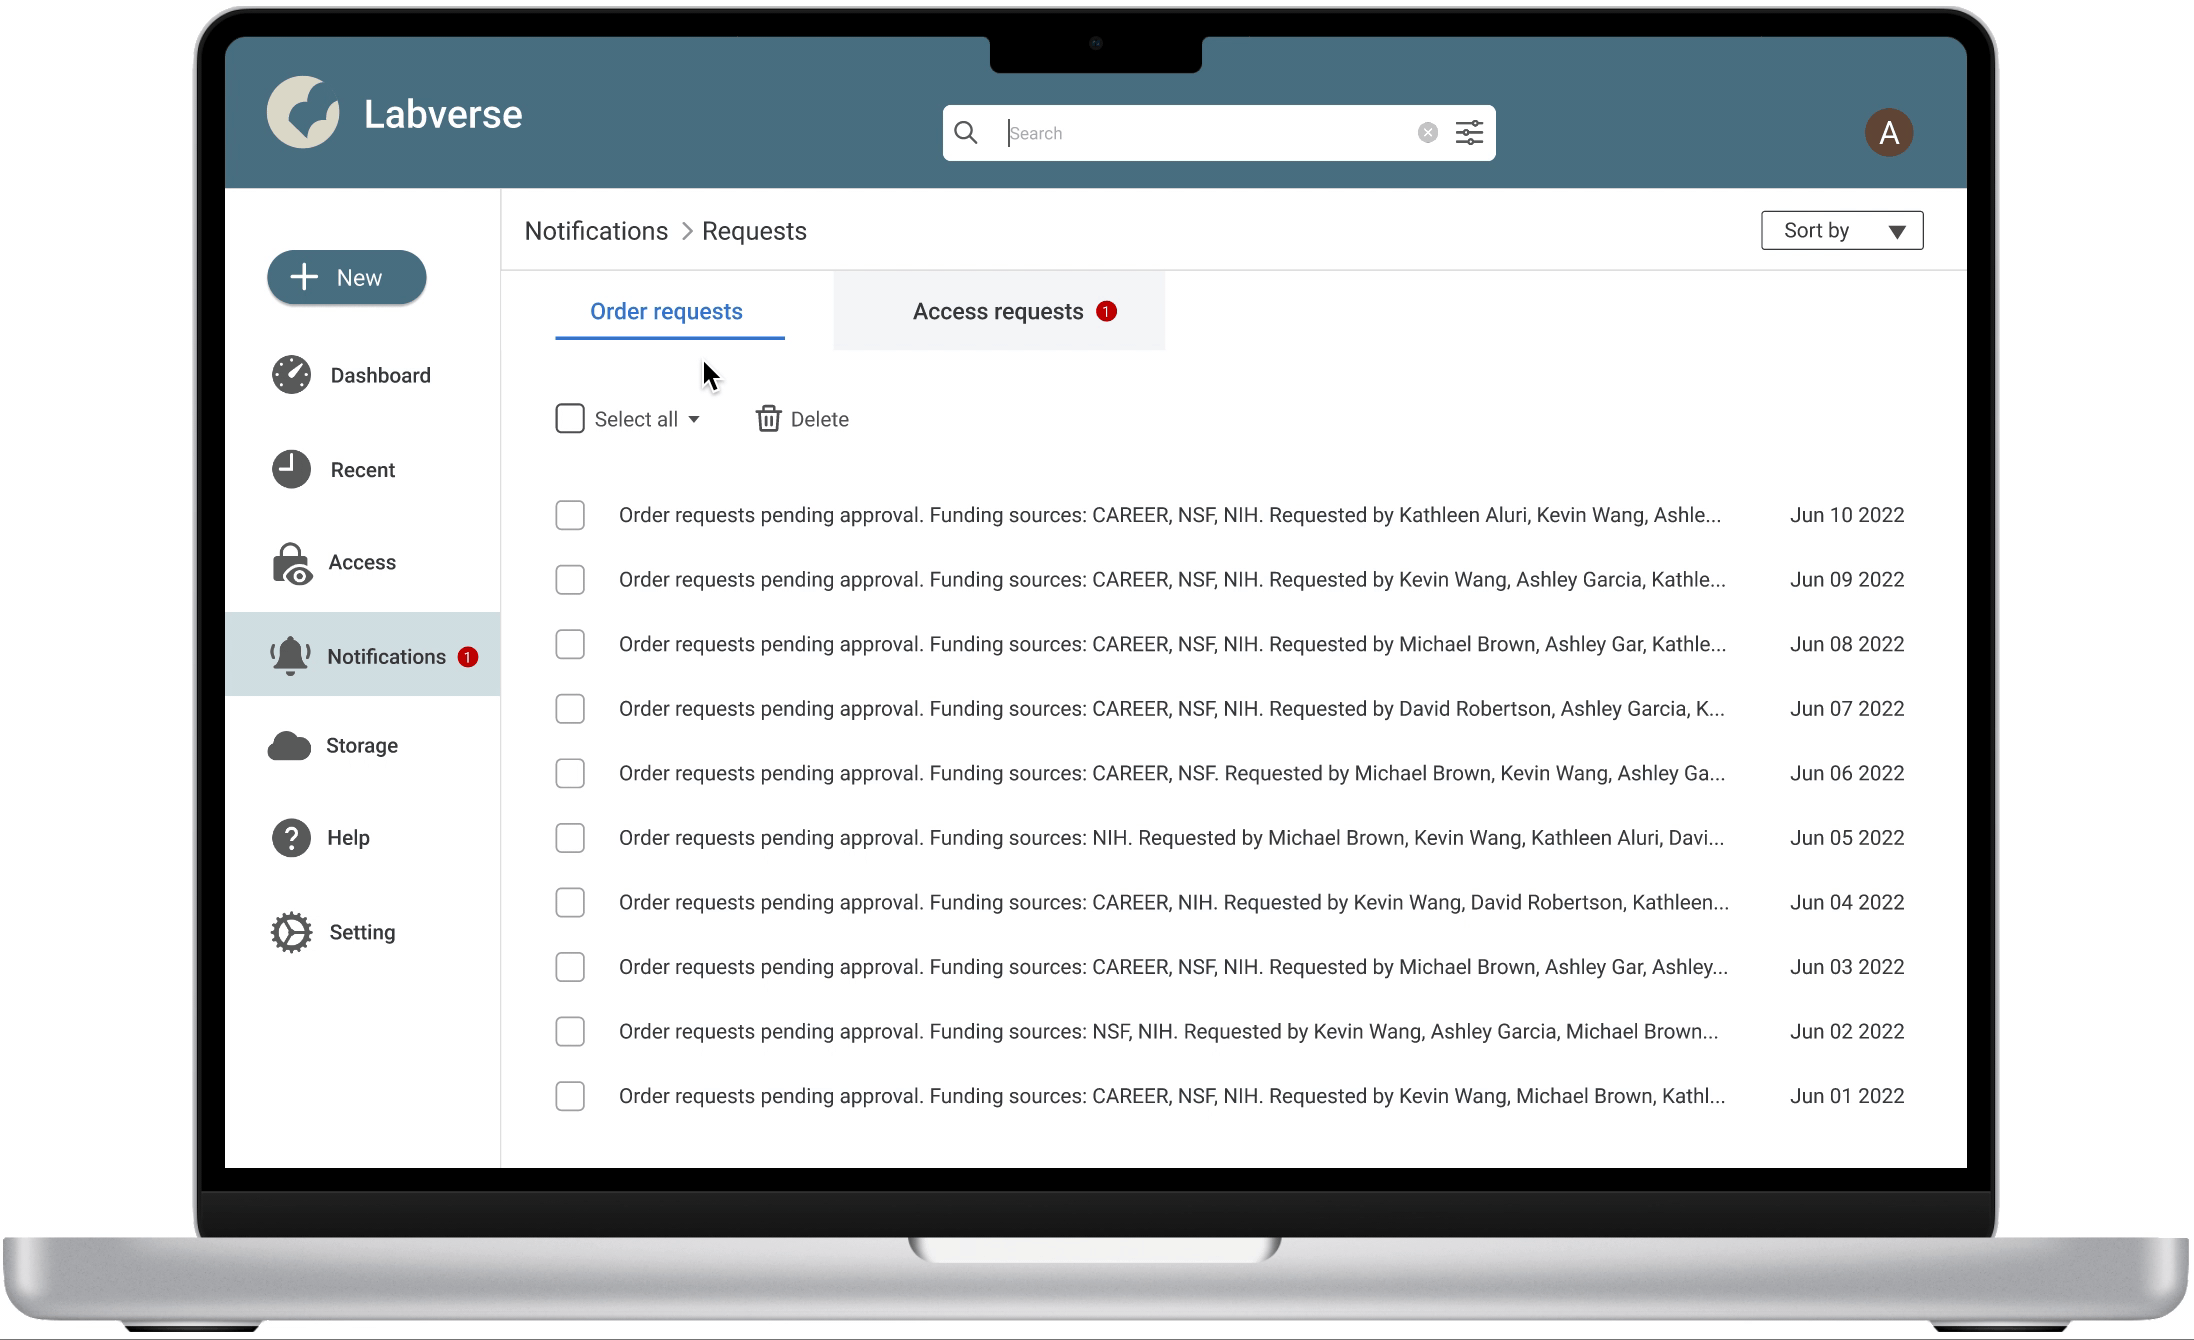Screen dimensions: 2194x1340
Task: Expand the Select all dropdown arrow
Action: 694,419
